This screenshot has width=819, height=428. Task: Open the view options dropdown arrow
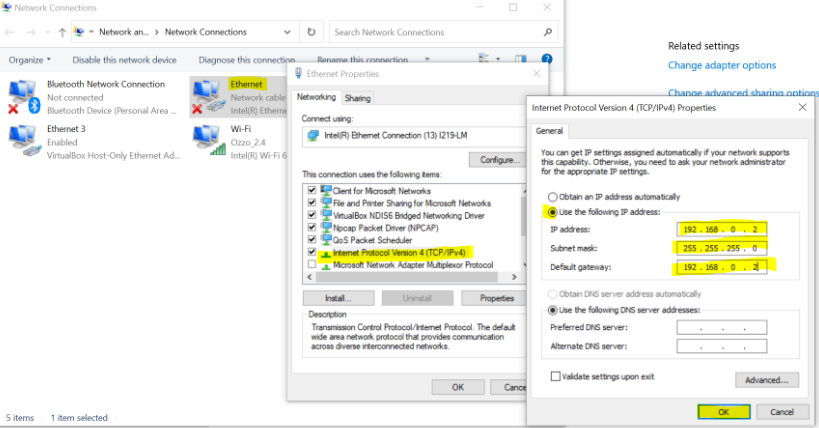[498, 59]
